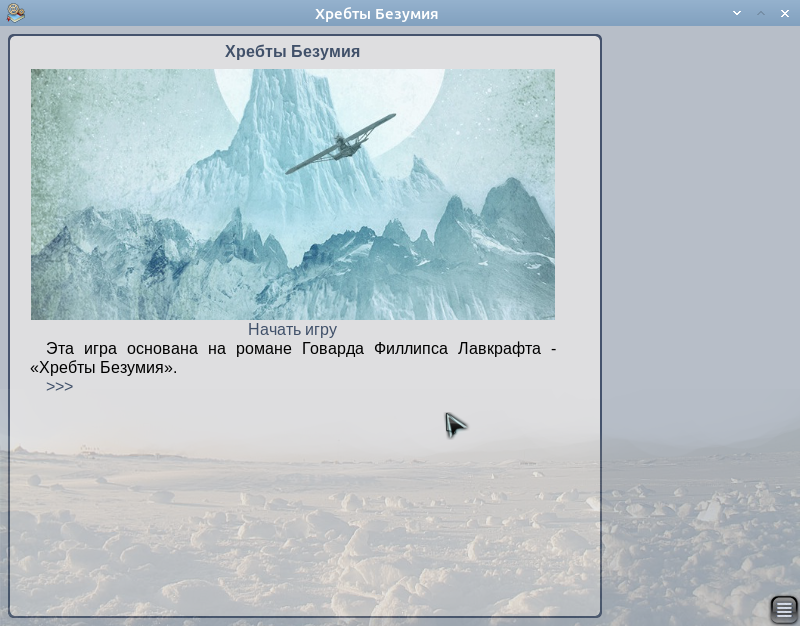
Task: Maximize the window with the up chevron
Action: [761, 13]
